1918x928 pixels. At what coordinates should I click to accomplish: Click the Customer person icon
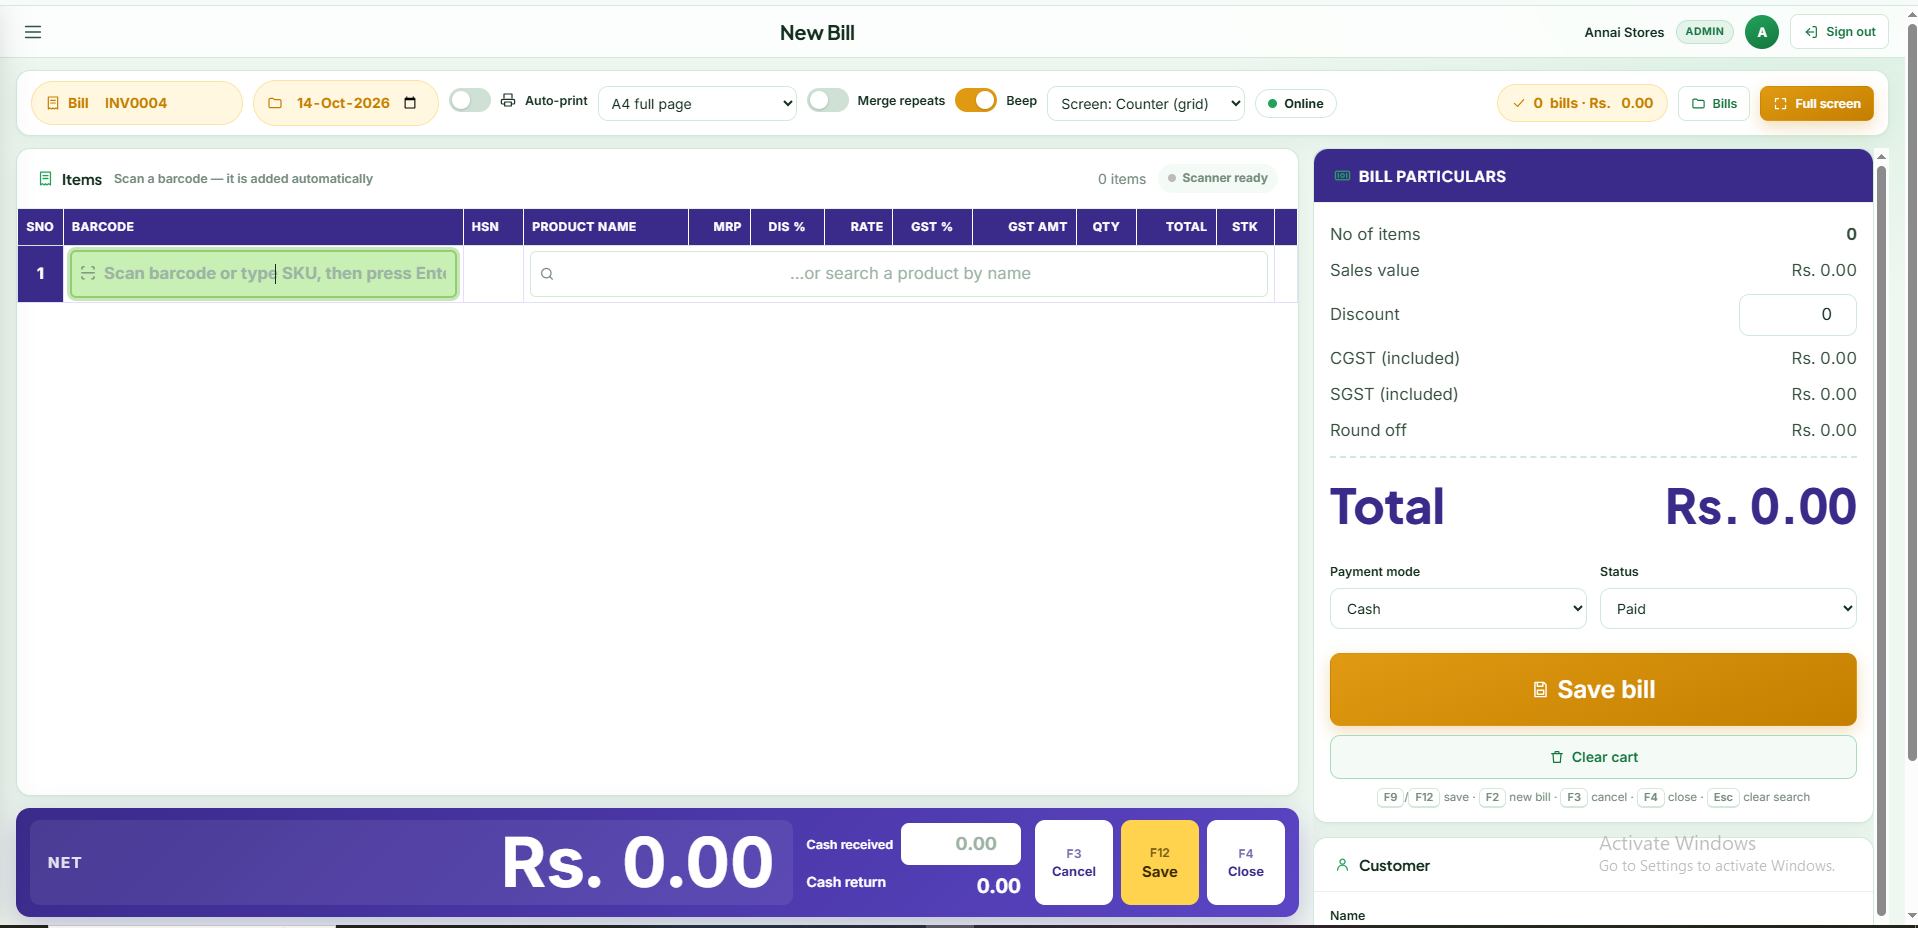tap(1342, 865)
